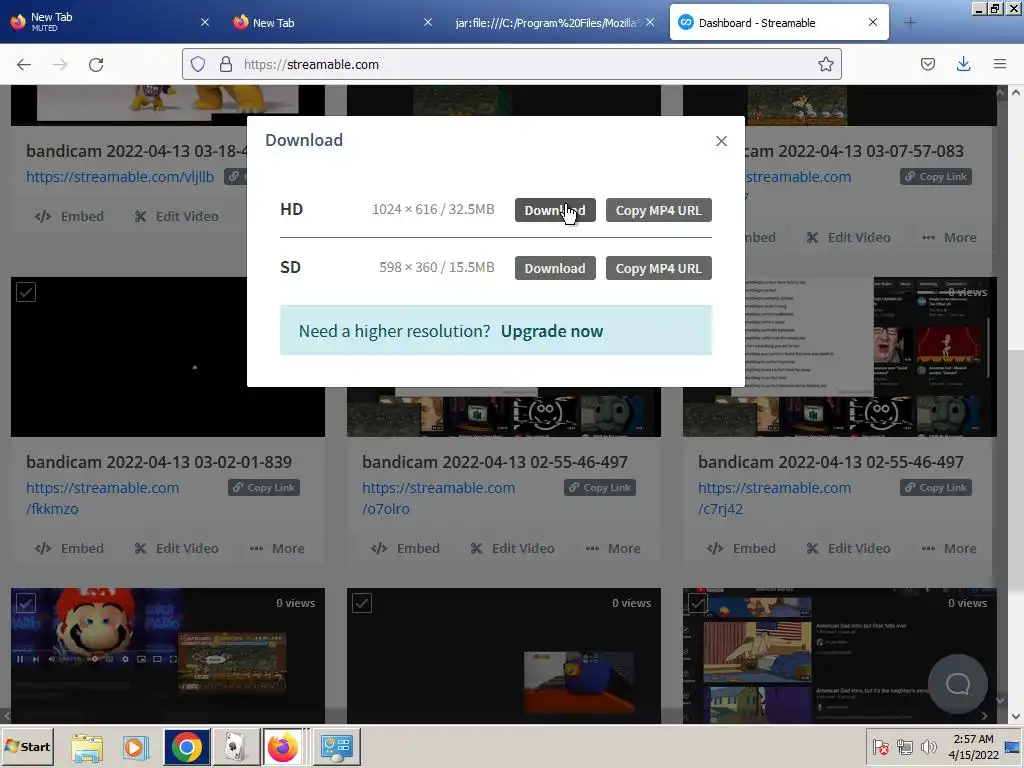Expand More options for the c7rj42 video

[x=949, y=549]
